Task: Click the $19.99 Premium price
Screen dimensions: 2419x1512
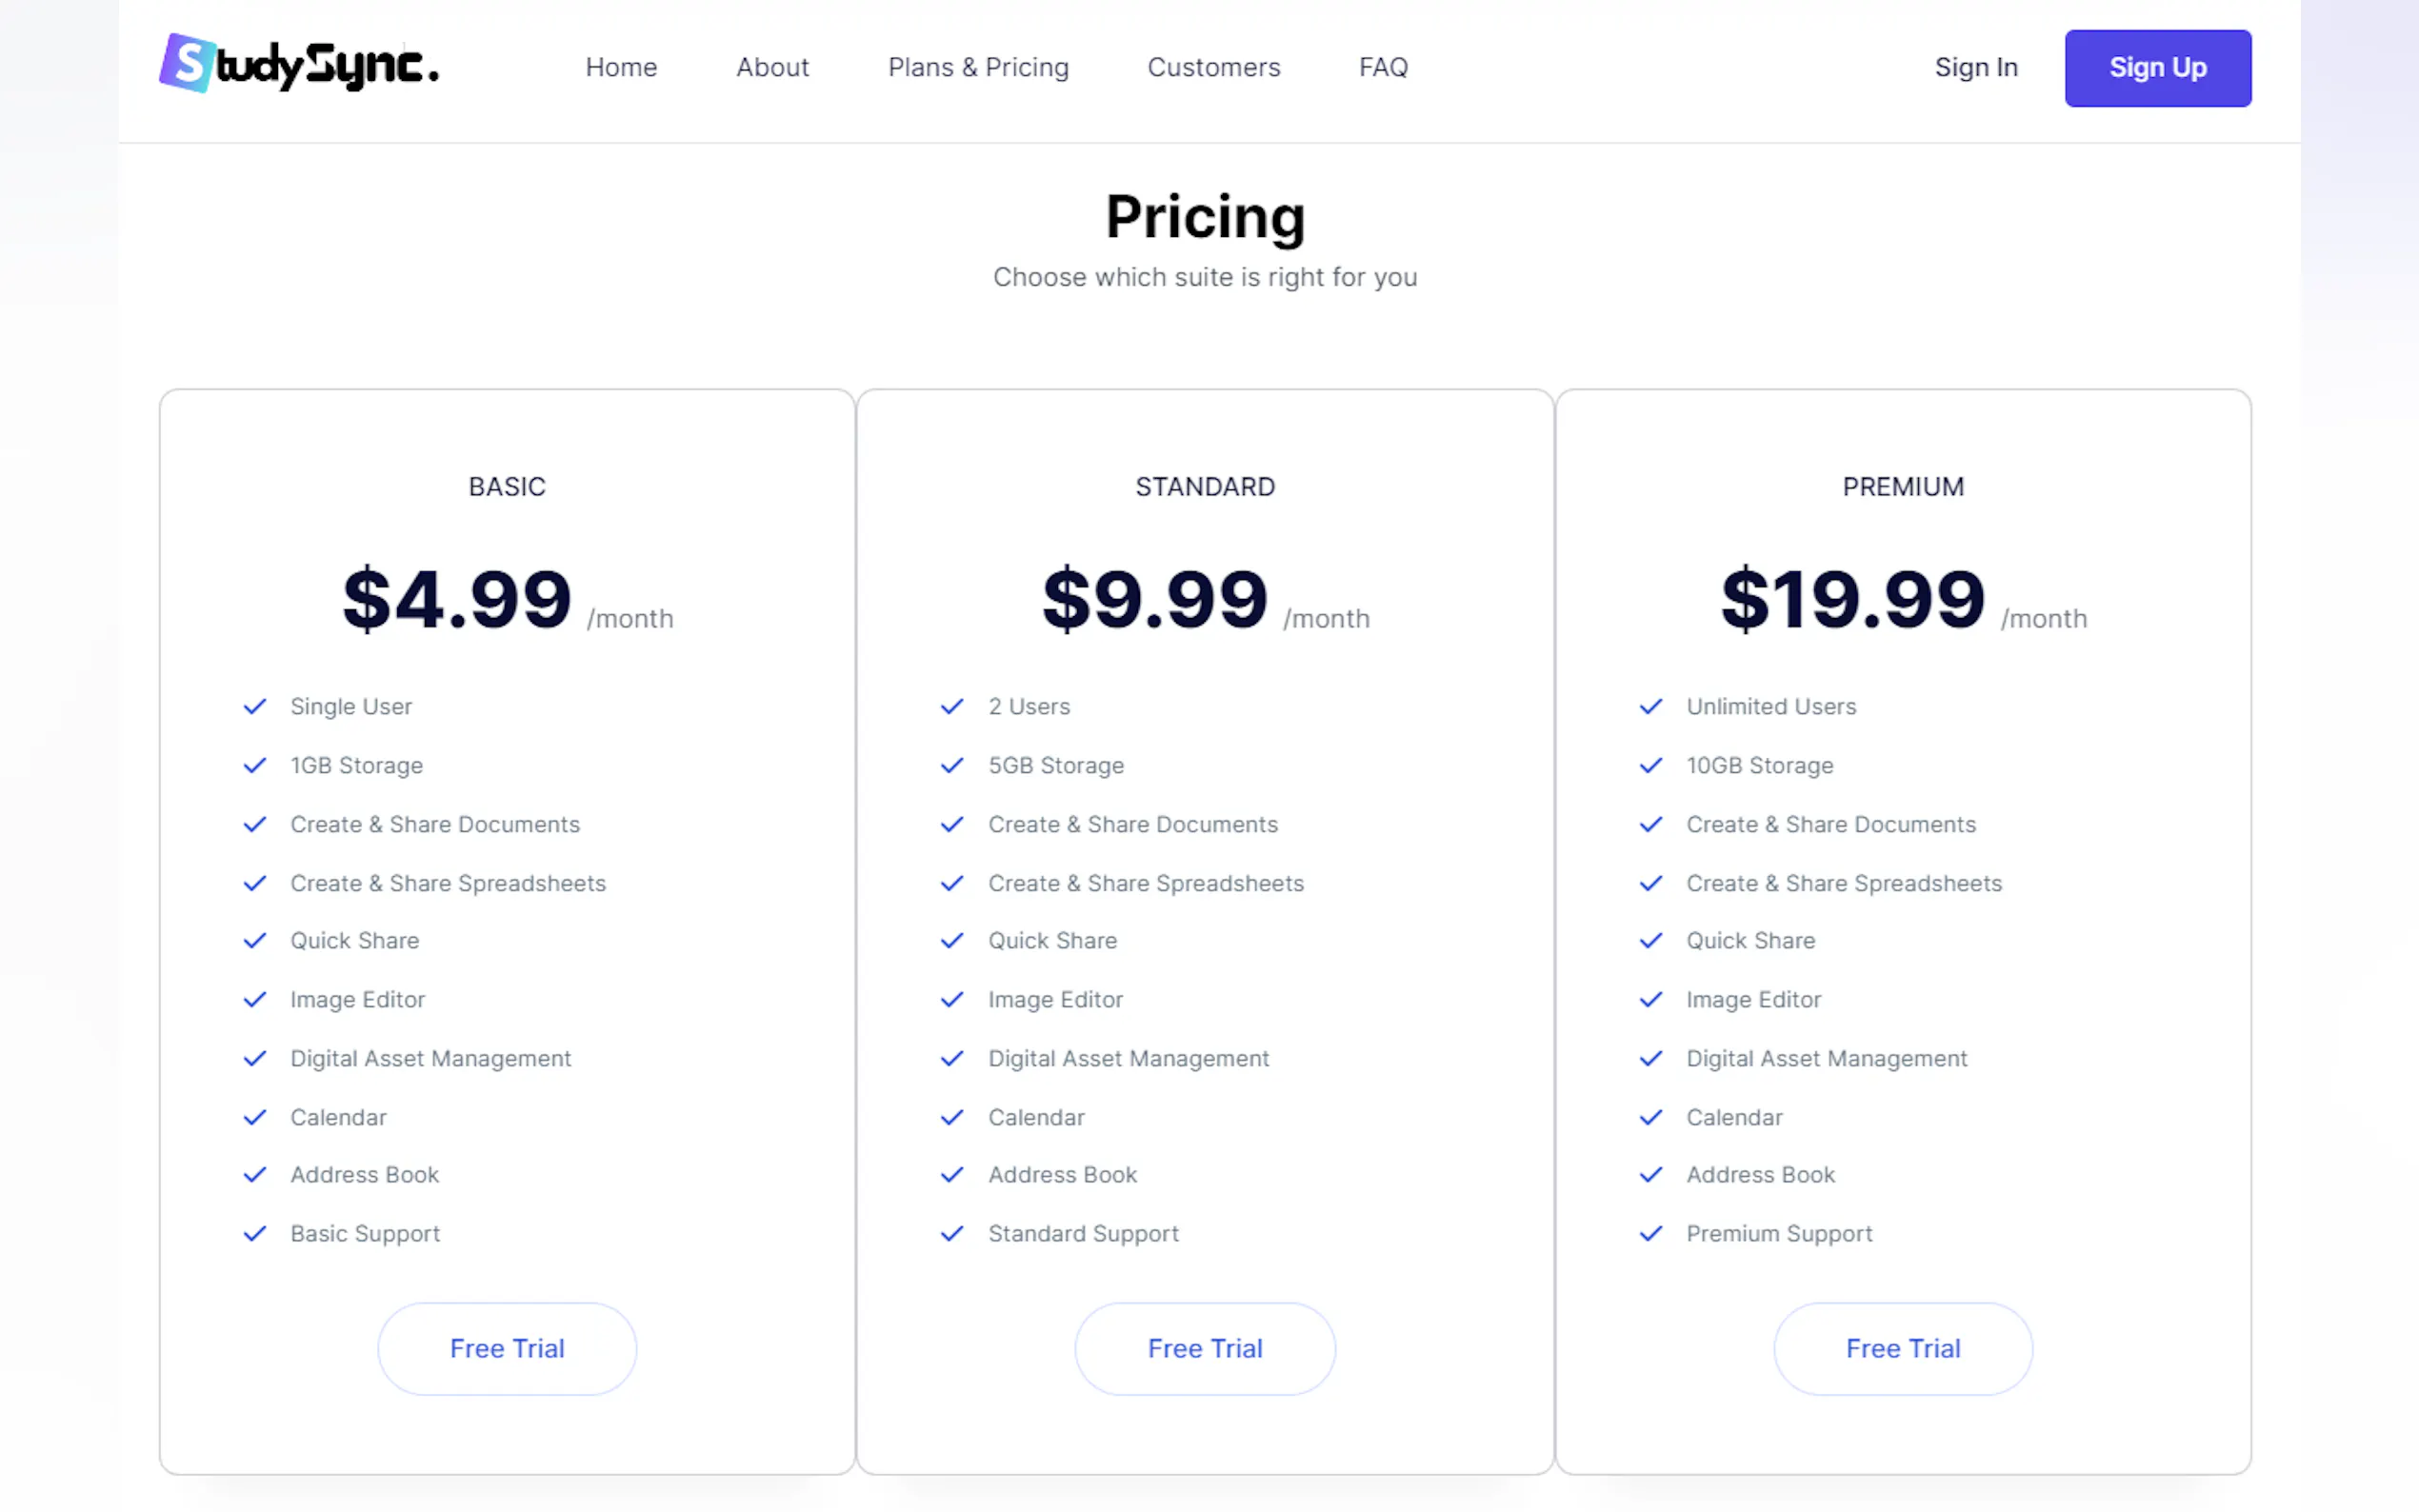Action: click(x=1852, y=600)
